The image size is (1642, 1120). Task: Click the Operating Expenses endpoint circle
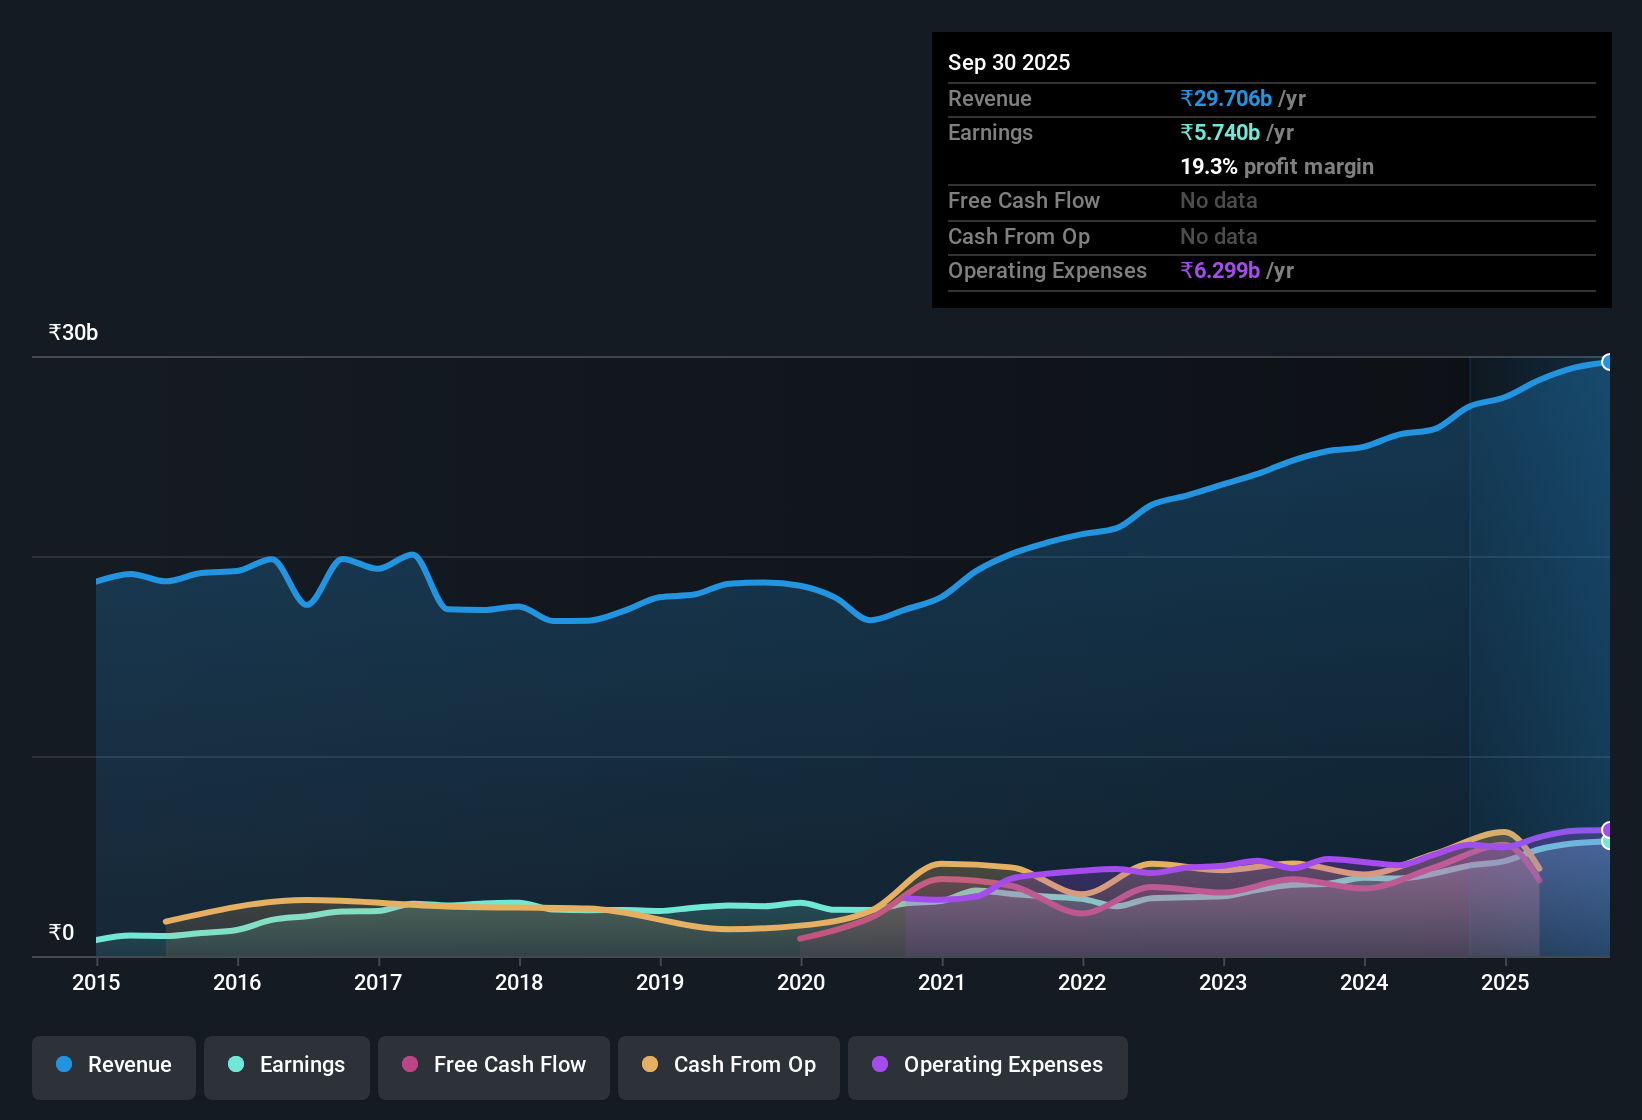[x=1607, y=830]
